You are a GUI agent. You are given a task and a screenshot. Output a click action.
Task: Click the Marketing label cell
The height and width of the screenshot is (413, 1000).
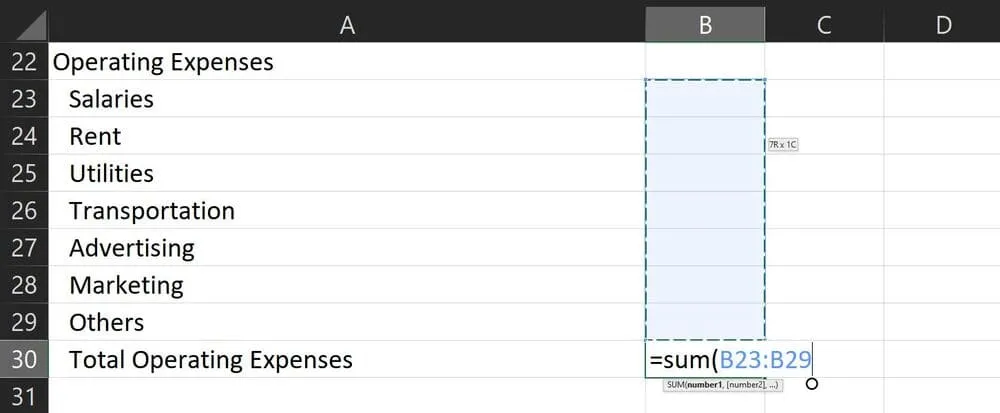pos(126,285)
